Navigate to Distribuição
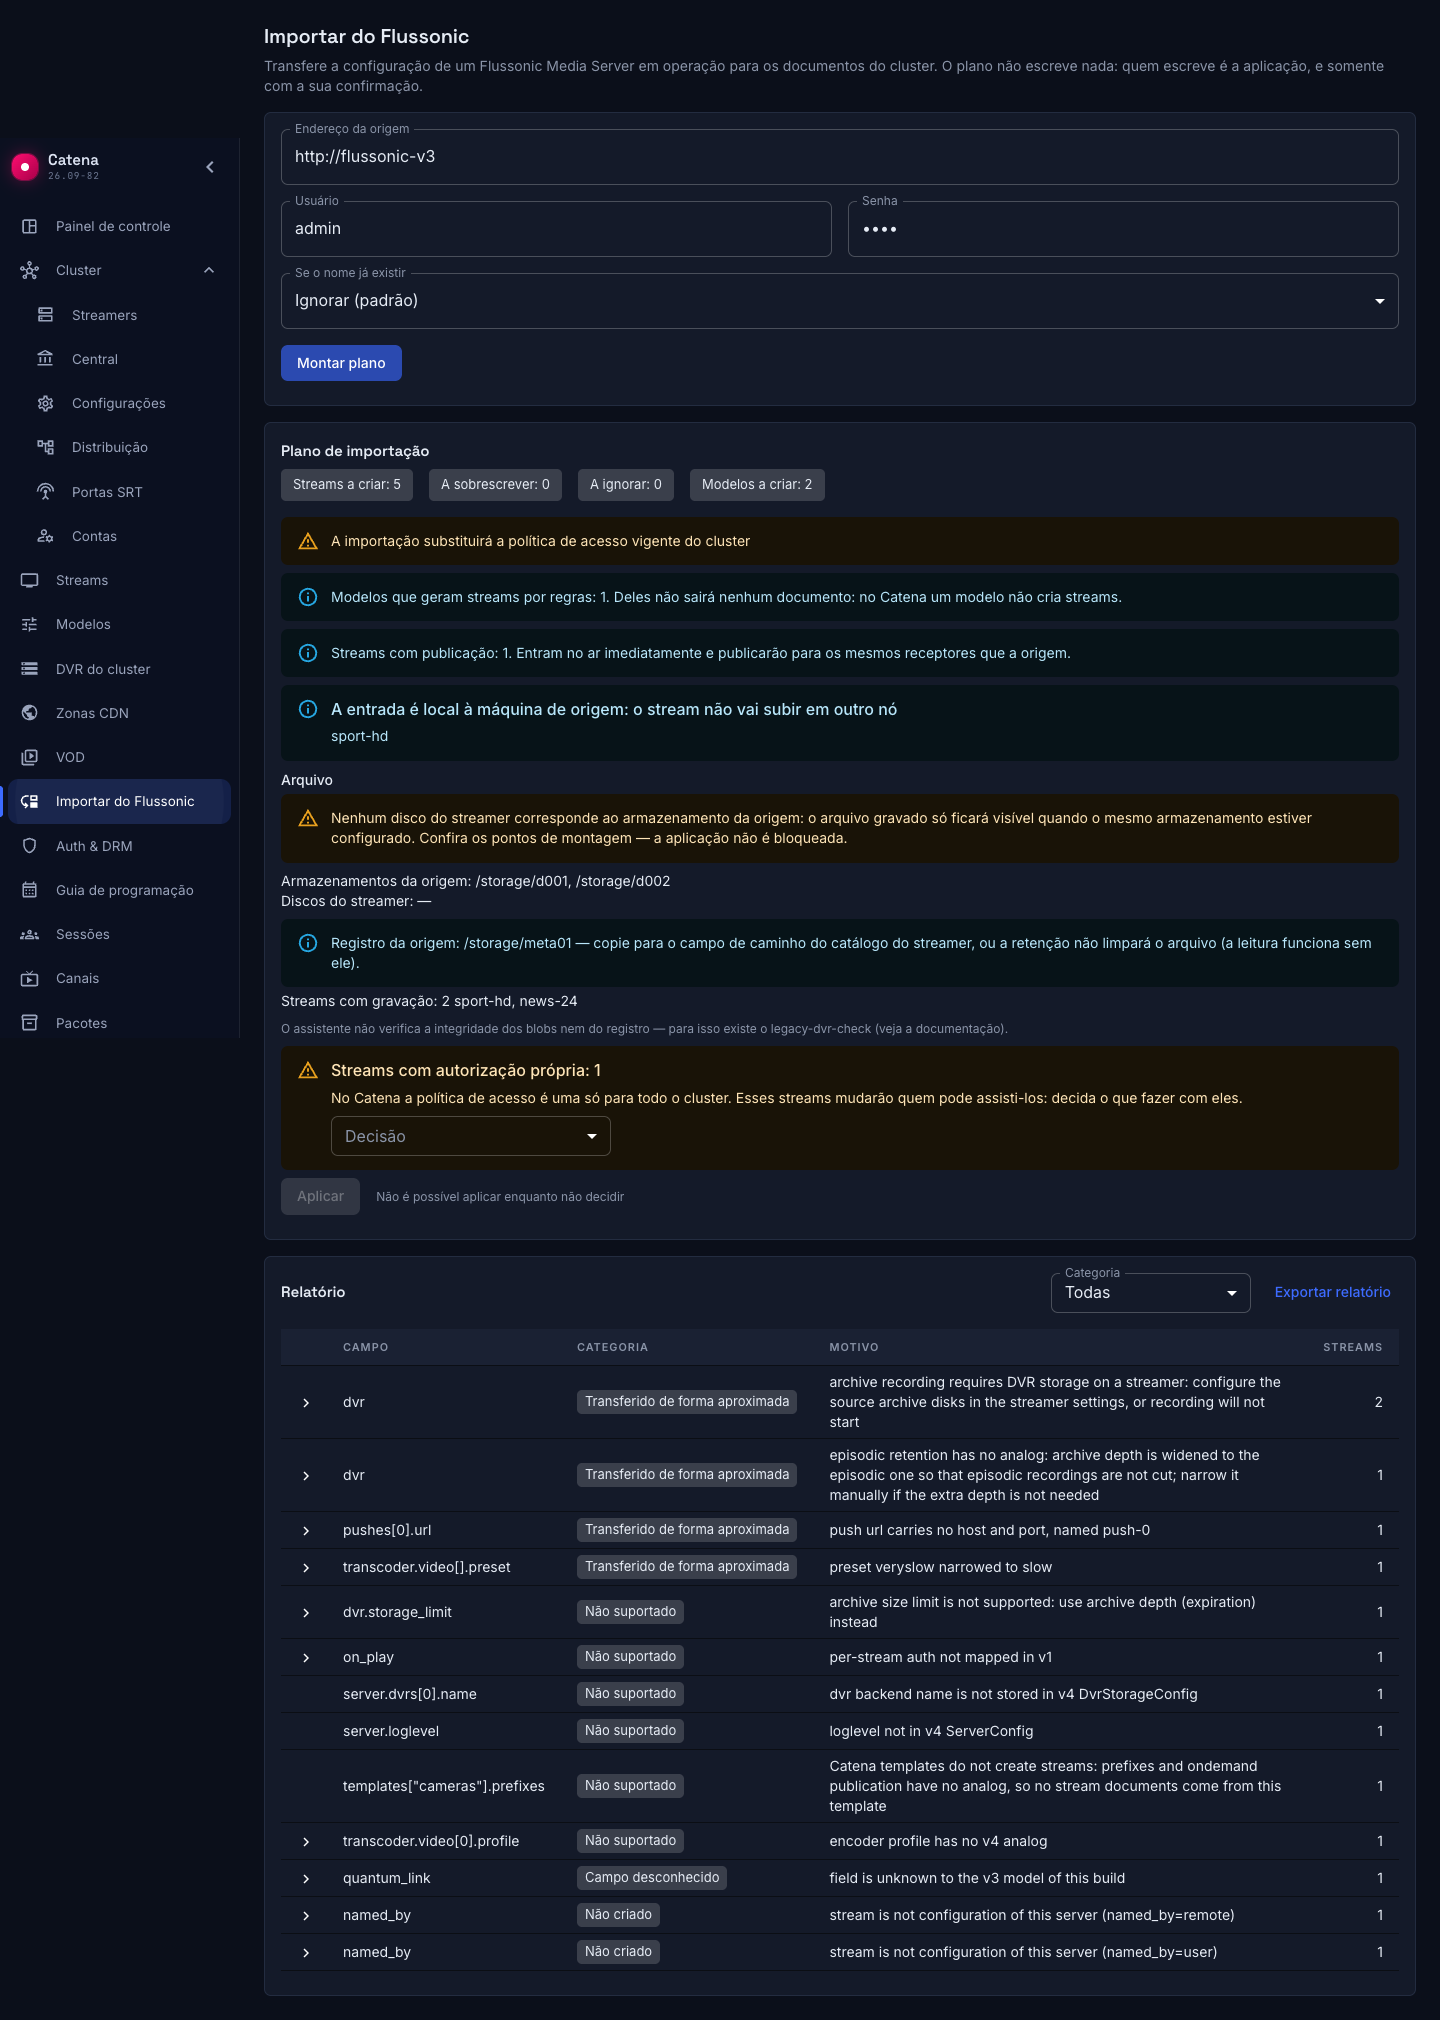 coord(120,448)
